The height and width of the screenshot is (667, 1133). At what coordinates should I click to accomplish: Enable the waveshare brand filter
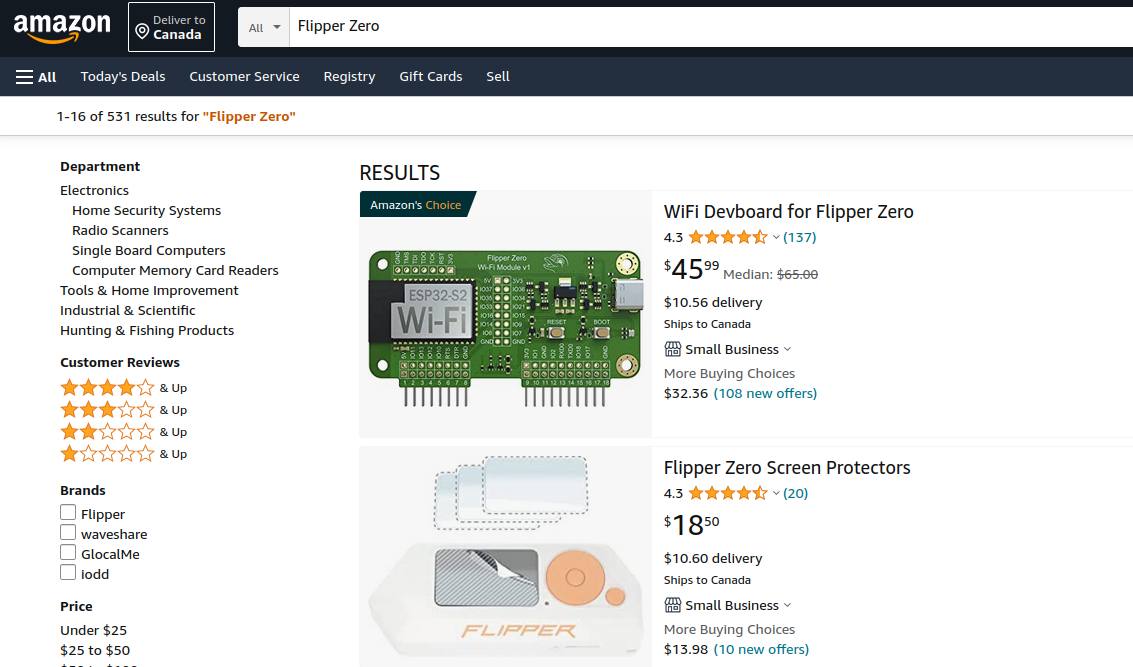click(x=68, y=533)
